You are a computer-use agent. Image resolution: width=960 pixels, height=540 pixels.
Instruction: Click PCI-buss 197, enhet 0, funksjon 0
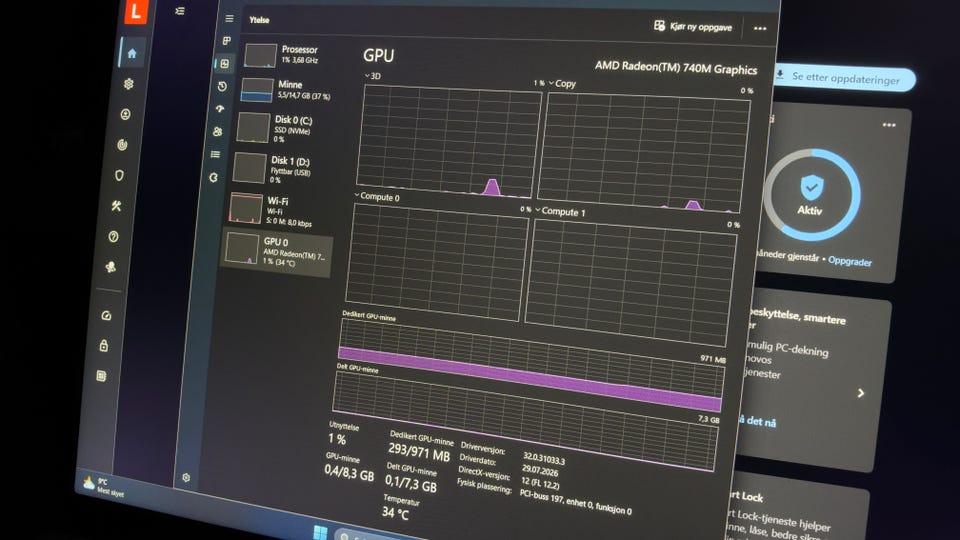coord(576,501)
